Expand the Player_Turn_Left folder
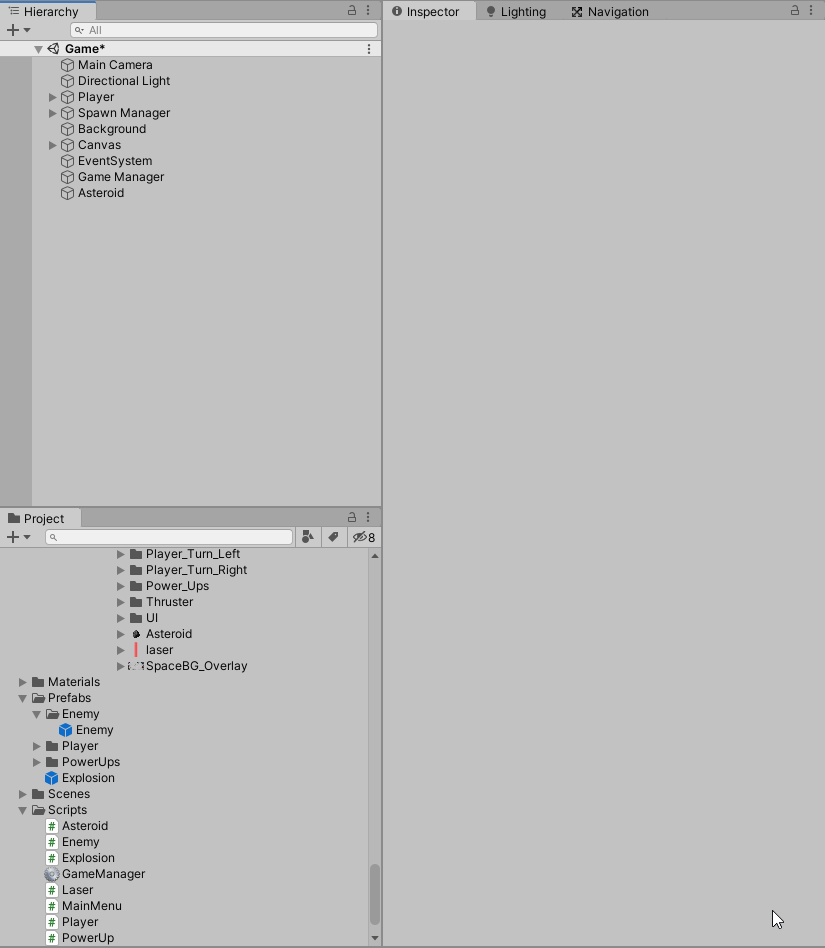 [121, 554]
